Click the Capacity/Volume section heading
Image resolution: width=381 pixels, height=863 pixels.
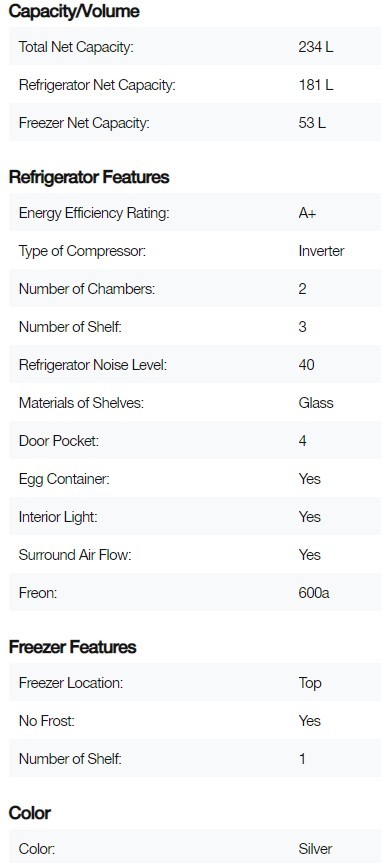(74, 11)
